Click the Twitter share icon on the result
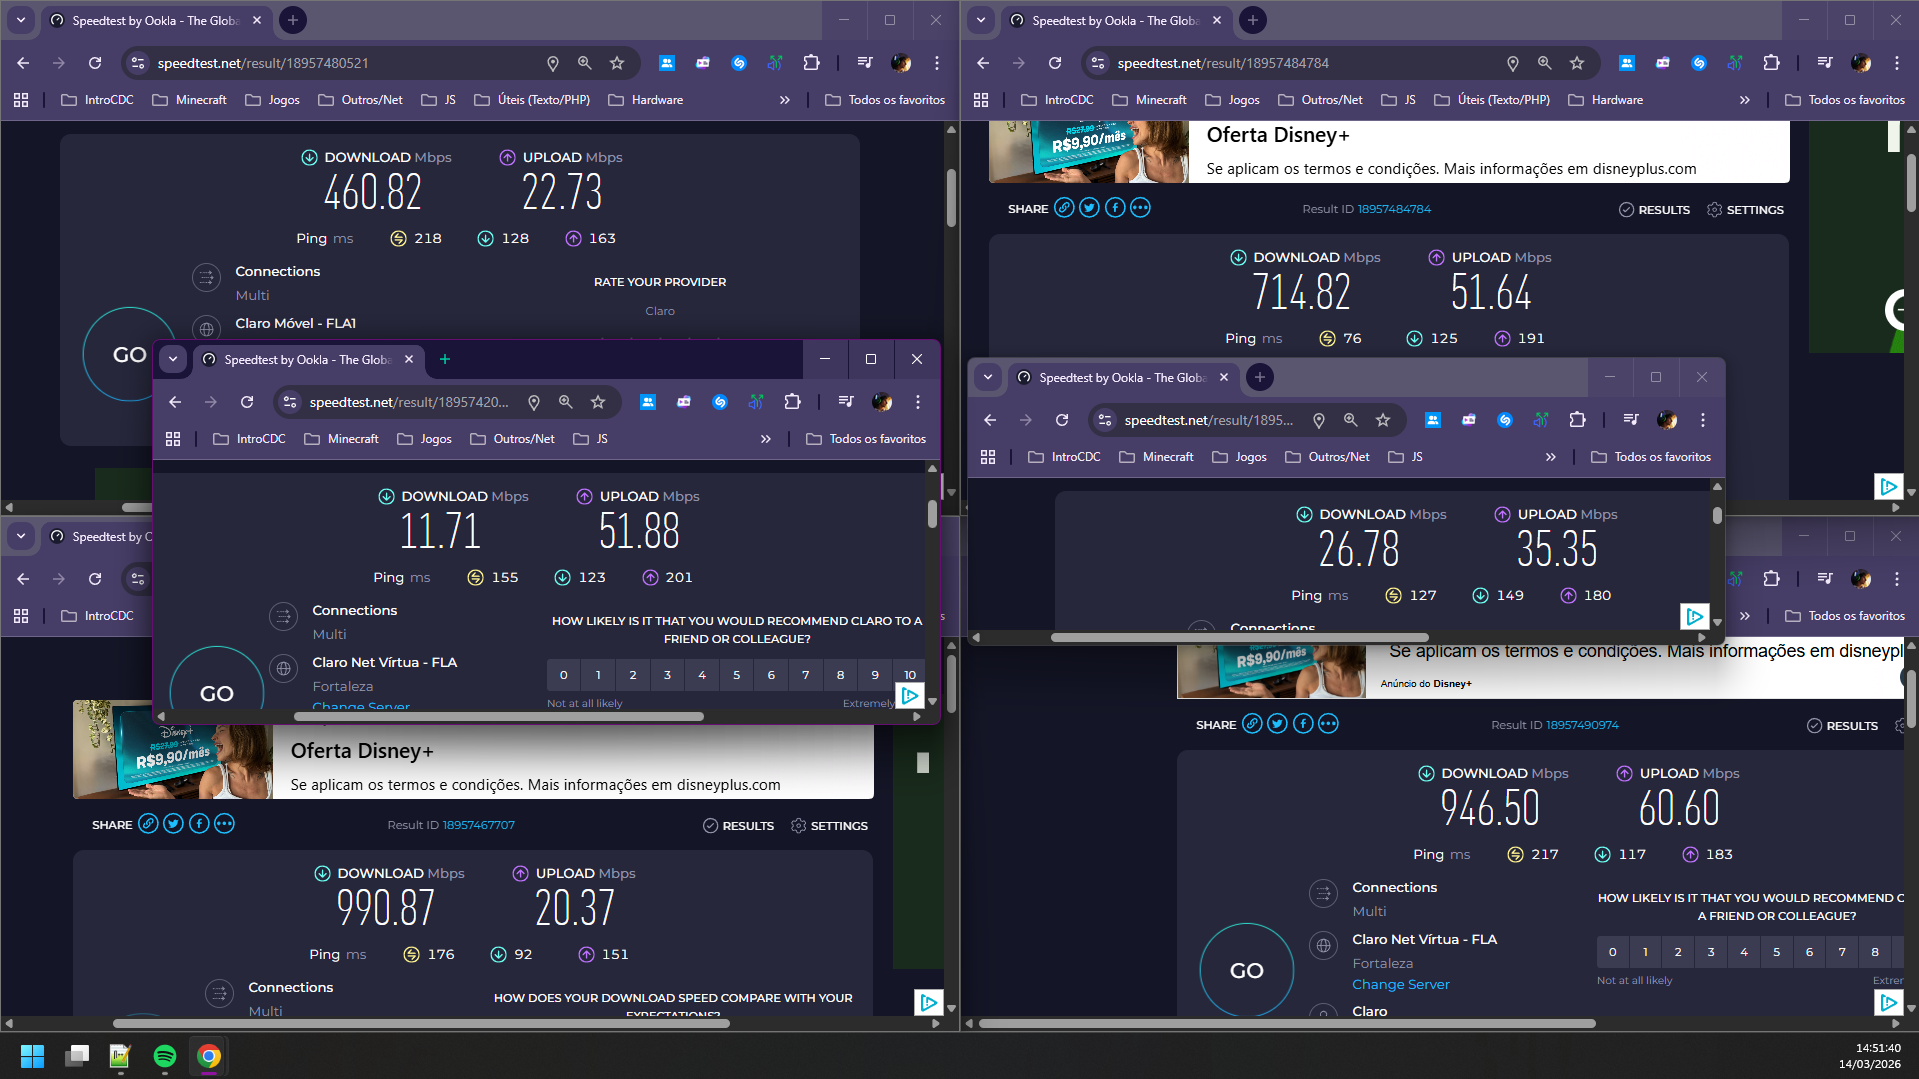This screenshot has width=1919, height=1079. pyautogui.click(x=173, y=823)
